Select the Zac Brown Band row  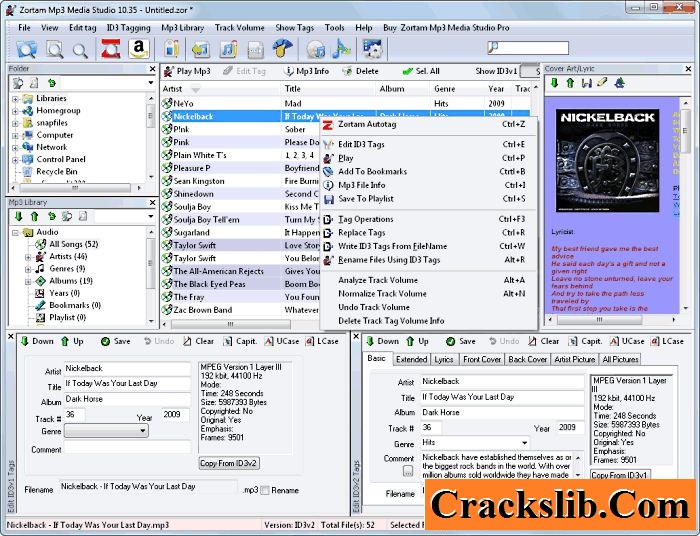pos(240,310)
